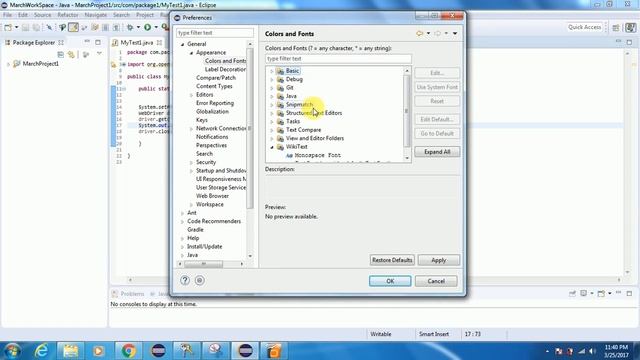Expand the Git category

tap(272, 88)
